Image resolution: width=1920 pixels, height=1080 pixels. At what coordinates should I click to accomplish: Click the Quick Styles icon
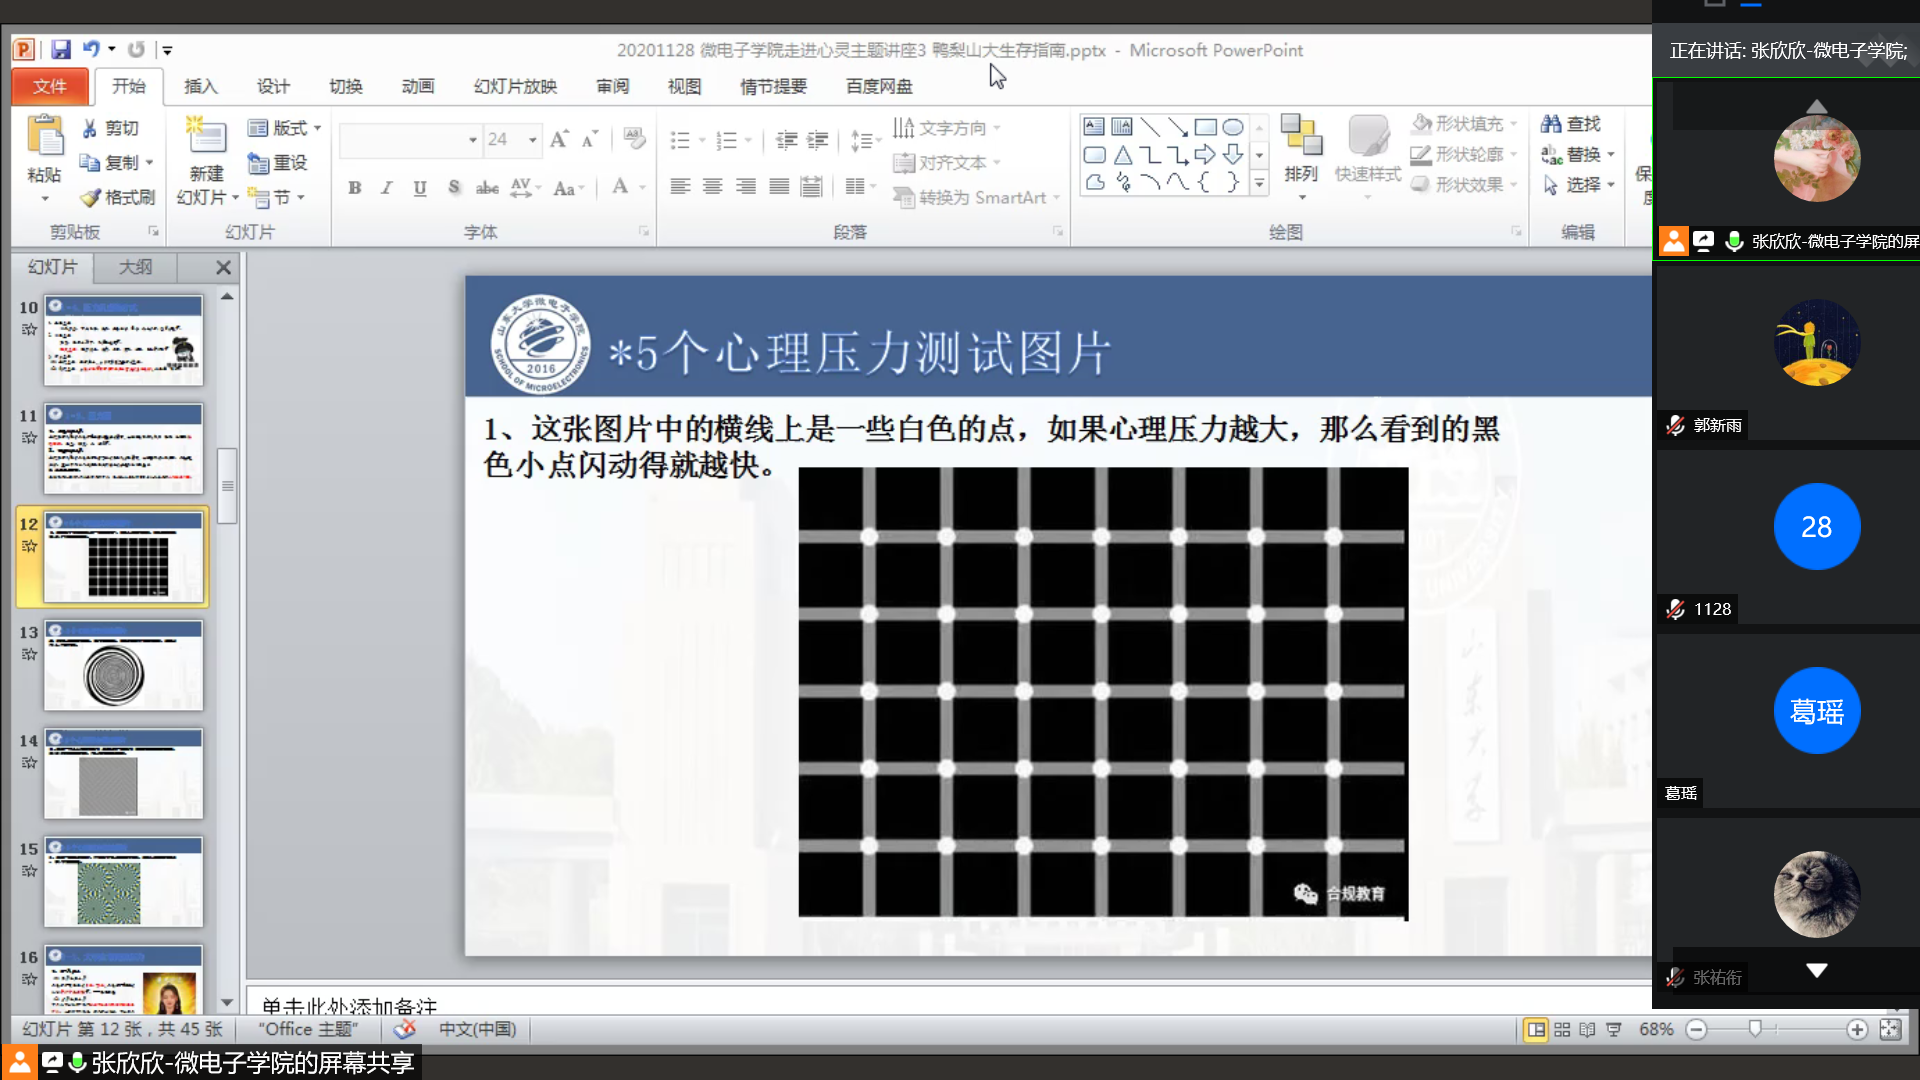click(1368, 135)
